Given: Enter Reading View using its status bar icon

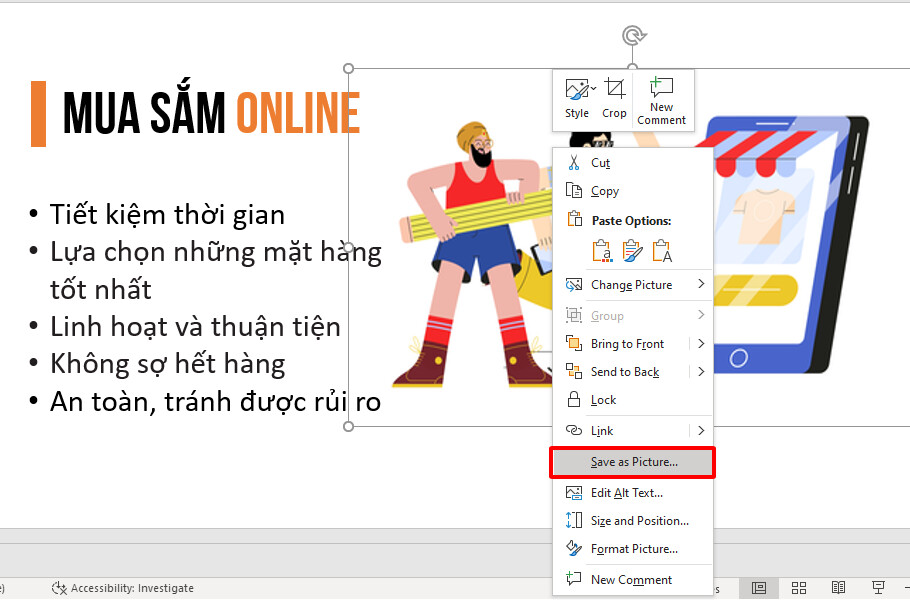Looking at the screenshot, I should coord(838,588).
